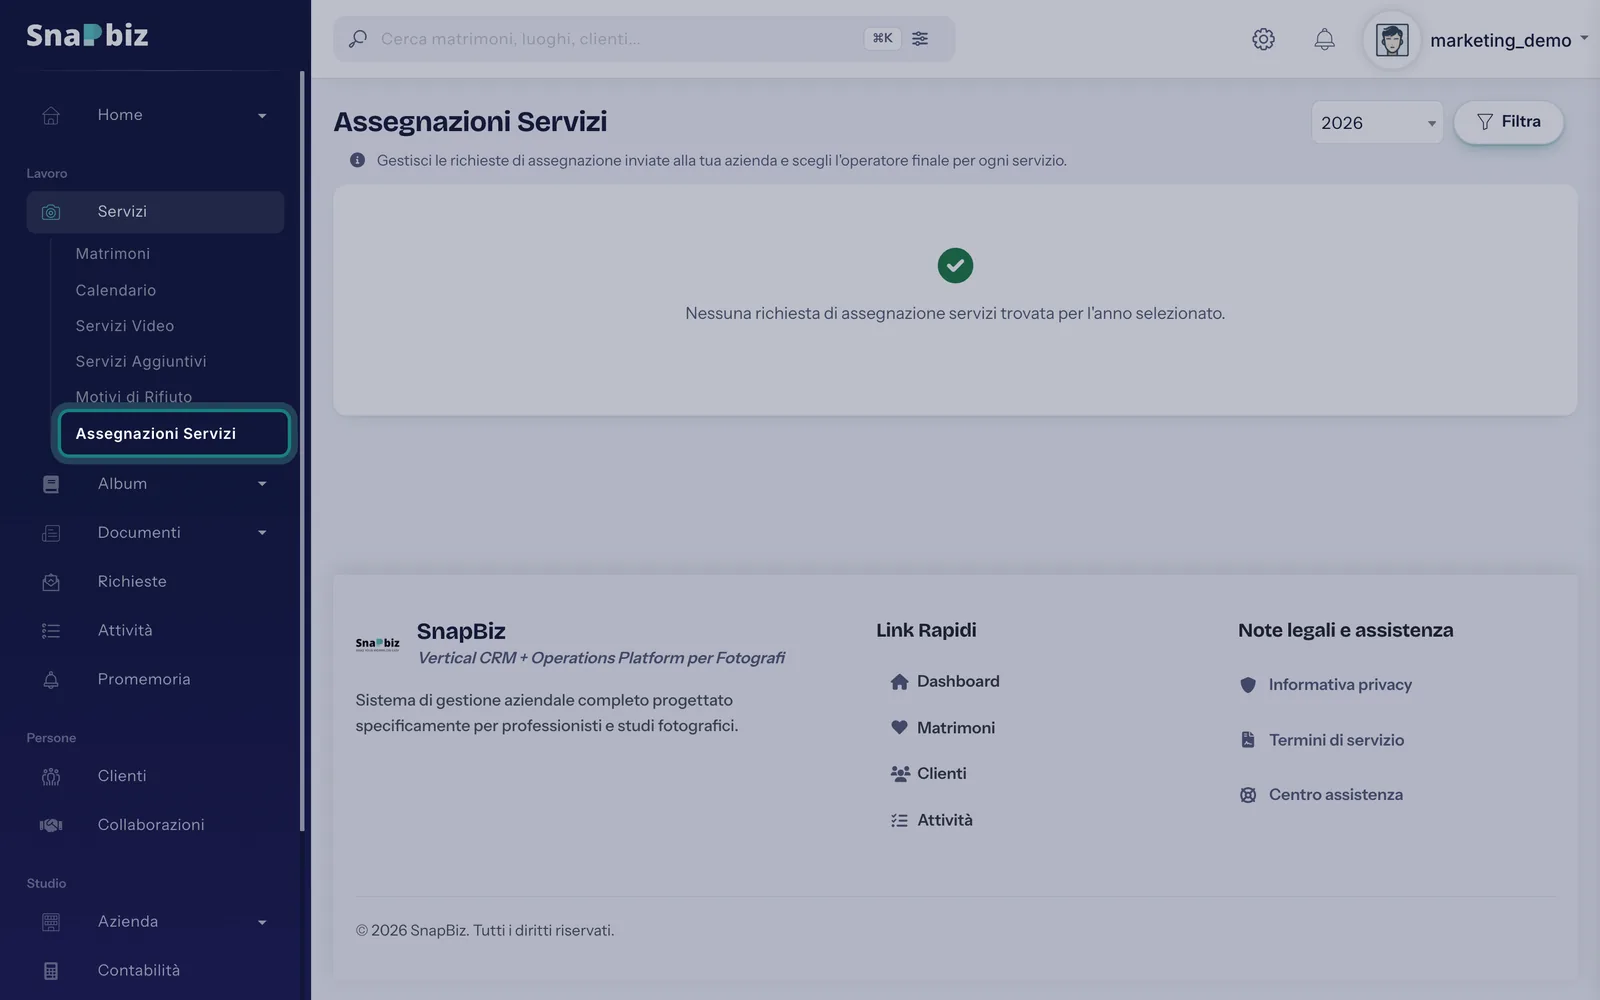The height and width of the screenshot is (1000, 1600).
Task: Open Calendario in the sidebar
Action: pyautogui.click(x=116, y=290)
